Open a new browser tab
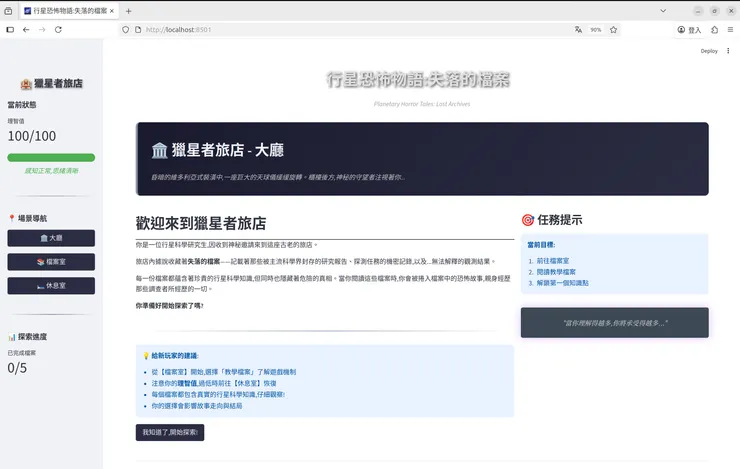 coord(128,11)
